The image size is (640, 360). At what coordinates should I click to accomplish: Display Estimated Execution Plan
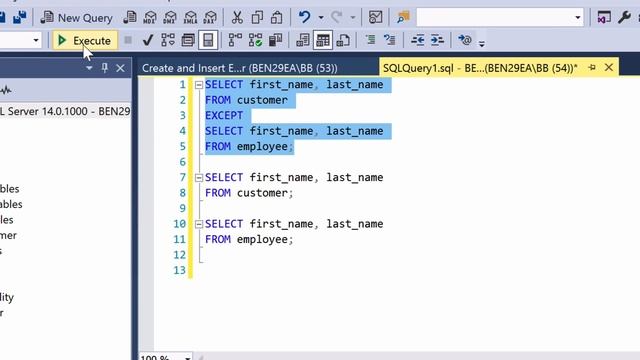click(168, 40)
